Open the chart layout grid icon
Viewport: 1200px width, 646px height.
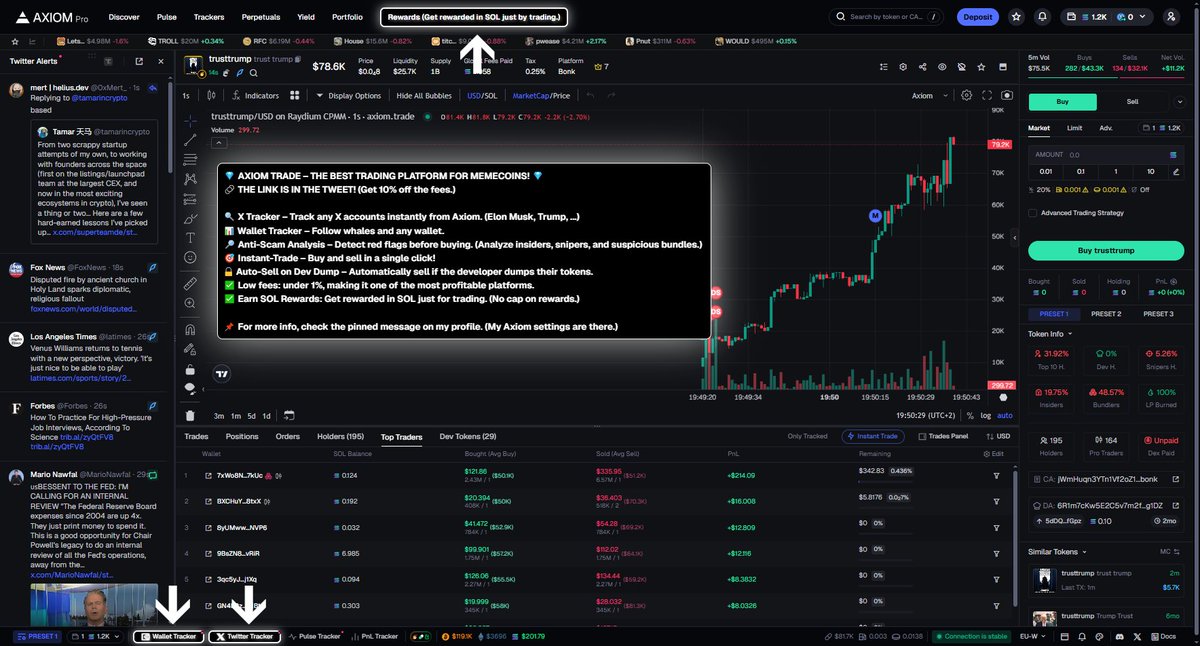coord(295,96)
